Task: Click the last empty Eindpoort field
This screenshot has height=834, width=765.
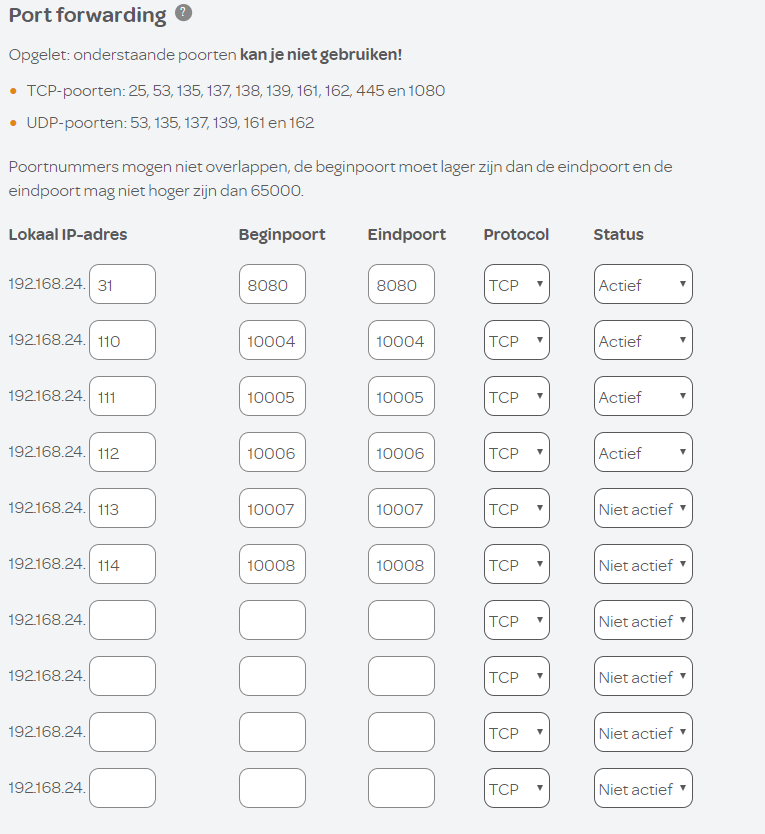Action: pos(401,789)
